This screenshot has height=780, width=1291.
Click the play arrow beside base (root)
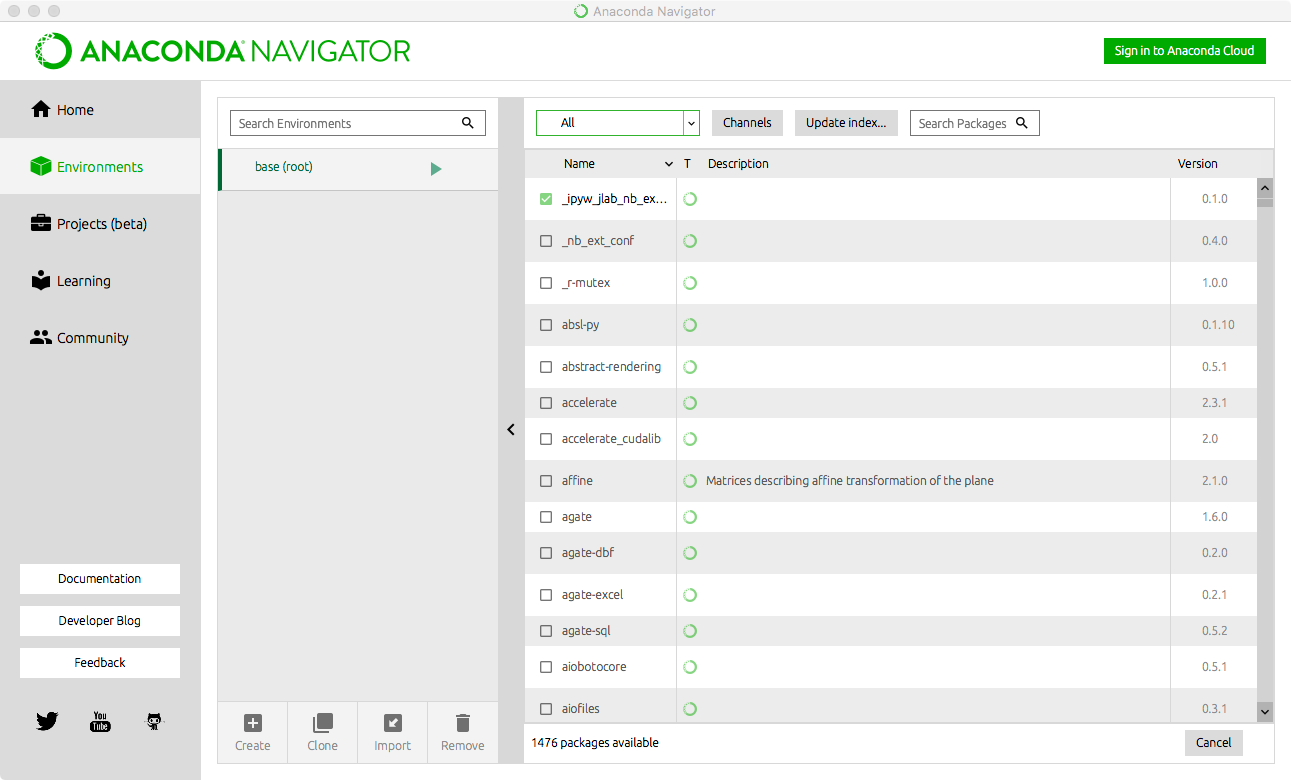(436, 169)
